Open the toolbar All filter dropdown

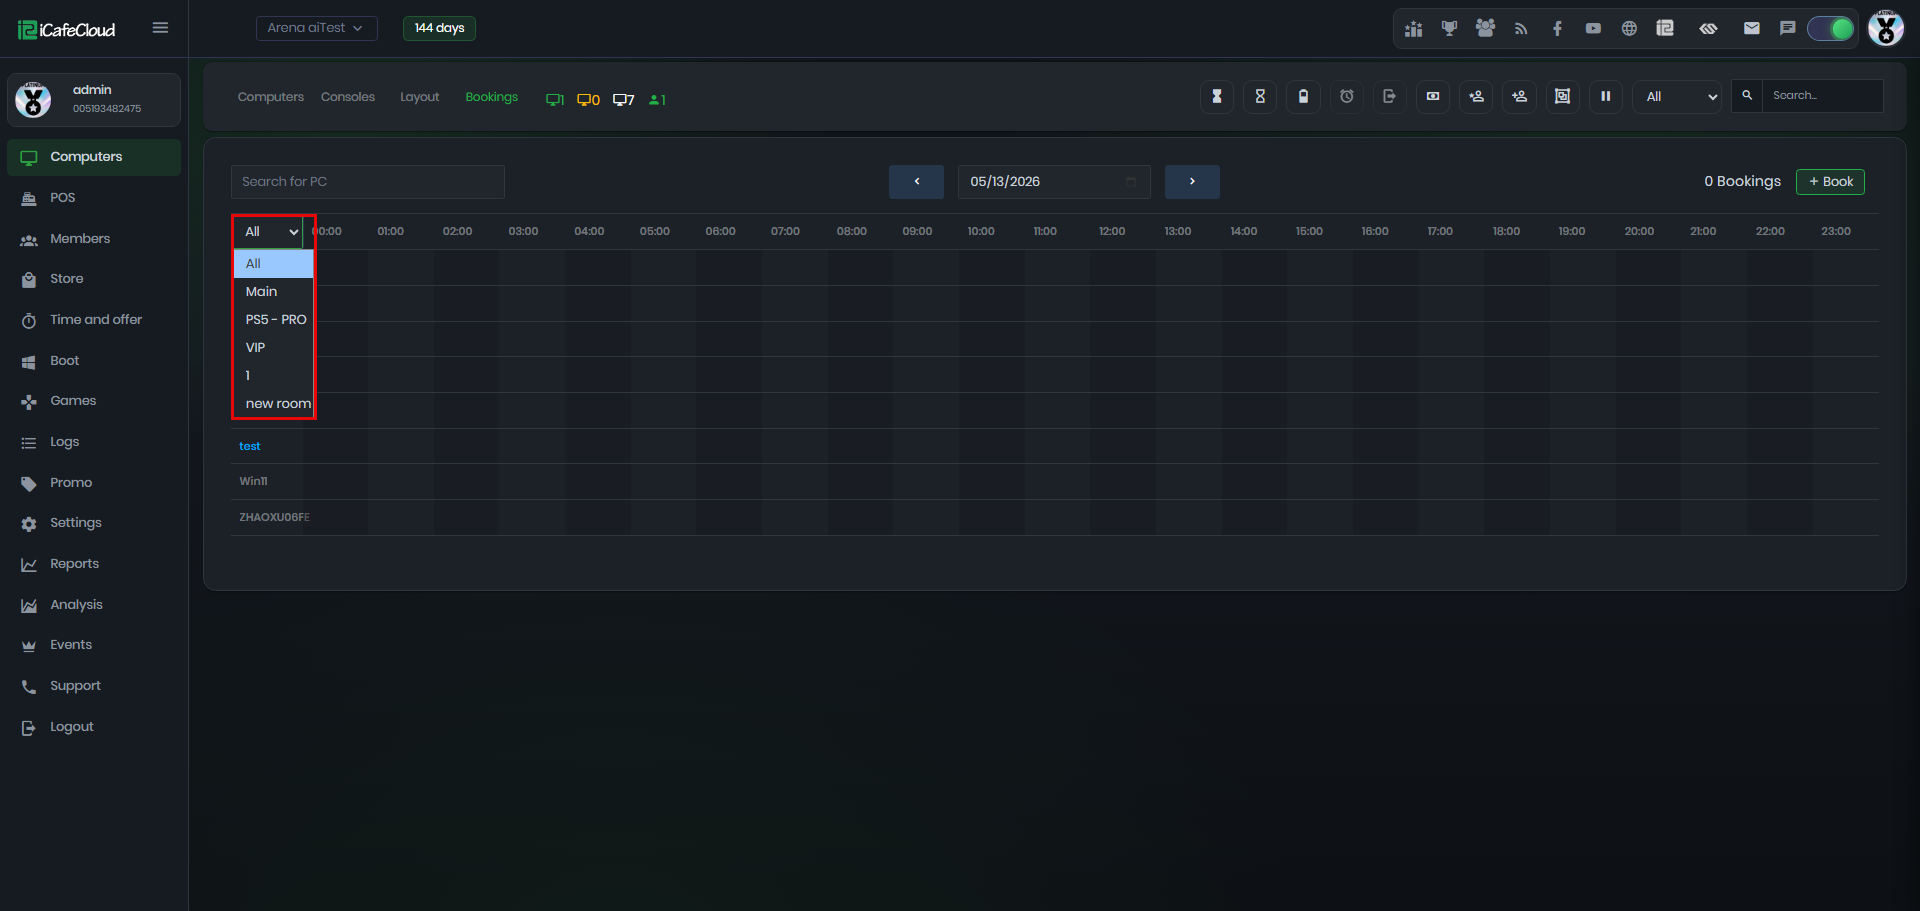[x=1677, y=96]
